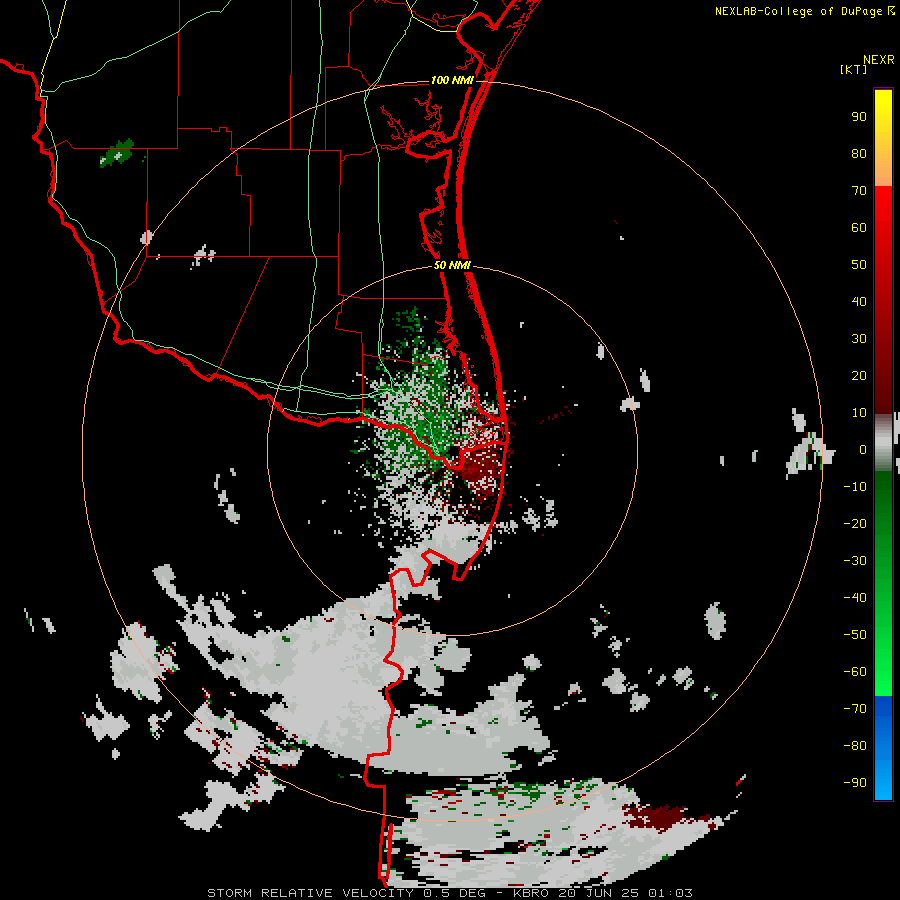900x900 pixels.
Task: Click the NEXR label above the color bar
Action: (x=879, y=60)
